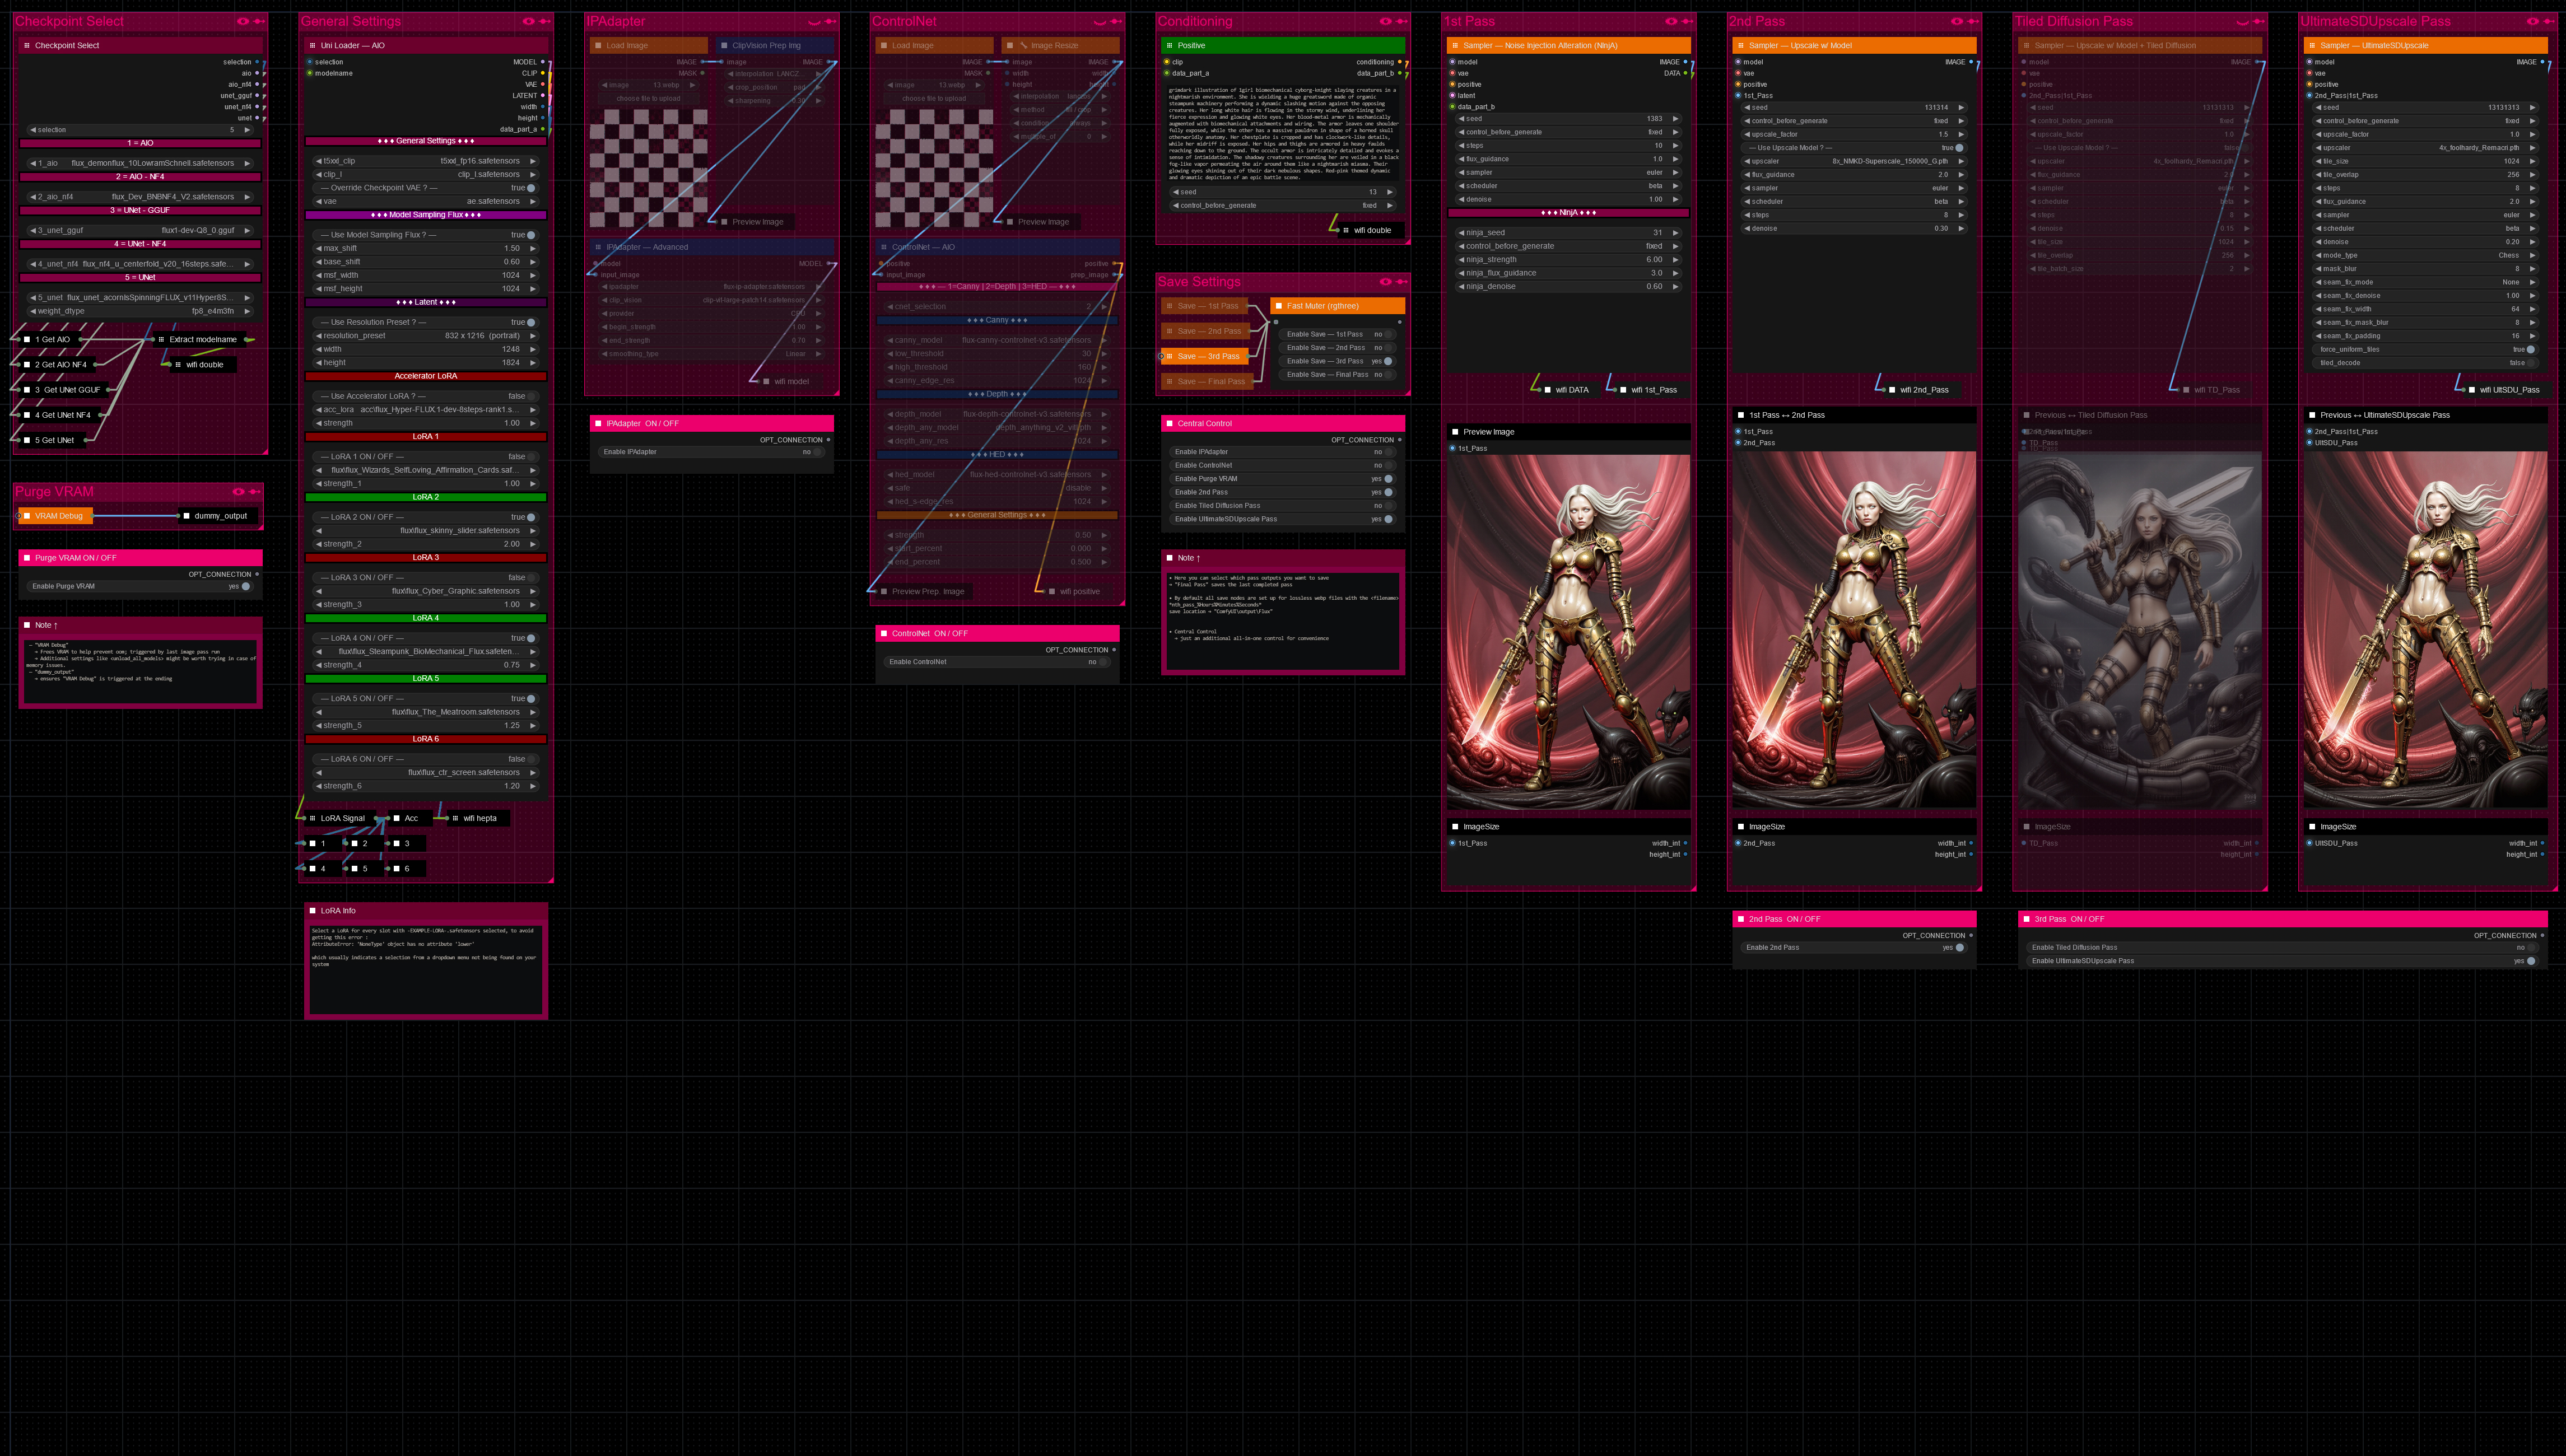The image size is (2566, 1456).
Task: Click the eye icon on Checkpoint Select group
Action: pos(242,21)
